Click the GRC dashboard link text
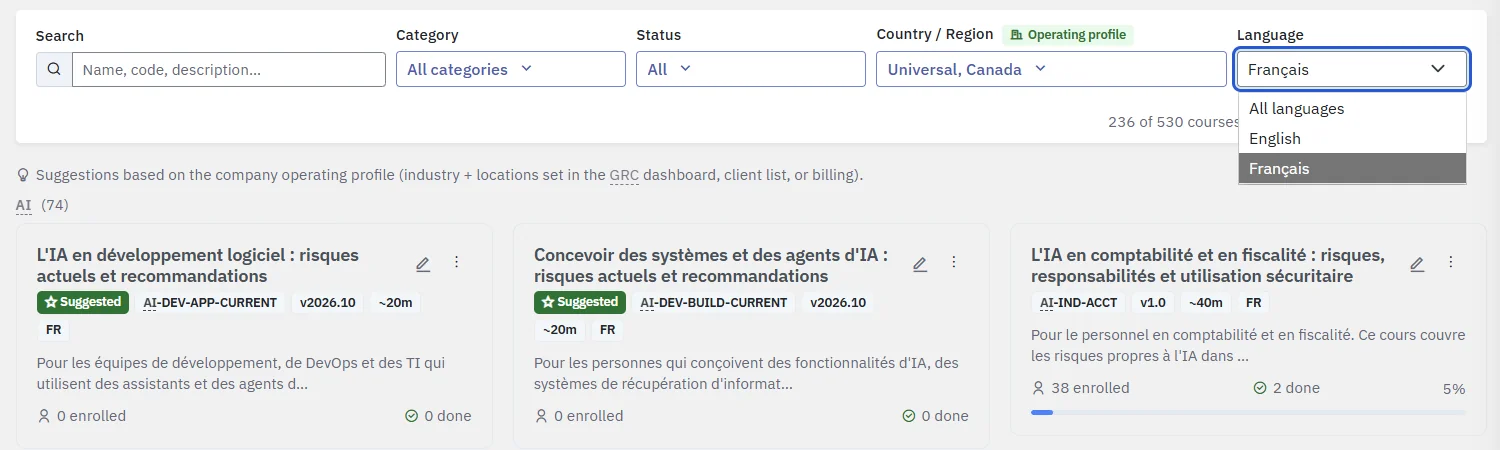 pyautogui.click(x=624, y=175)
